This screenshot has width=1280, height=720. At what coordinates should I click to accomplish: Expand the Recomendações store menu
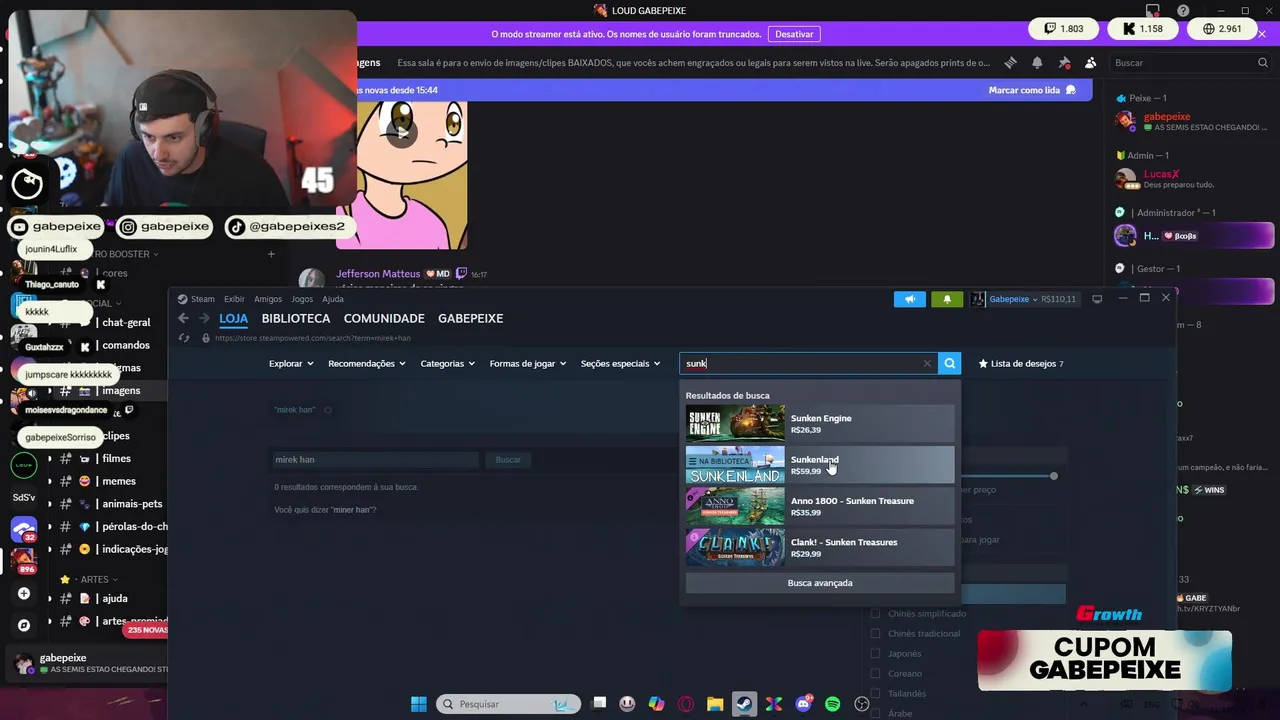[x=366, y=364]
